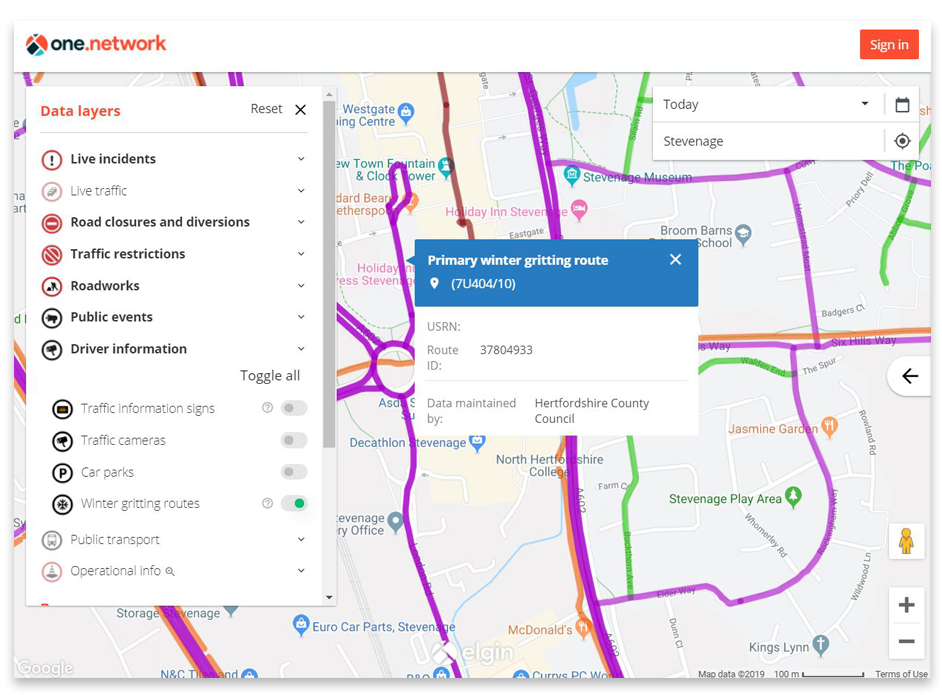This screenshot has width=942, height=695.
Task: Disable the Winter gritting routes toggle
Action: click(x=293, y=503)
